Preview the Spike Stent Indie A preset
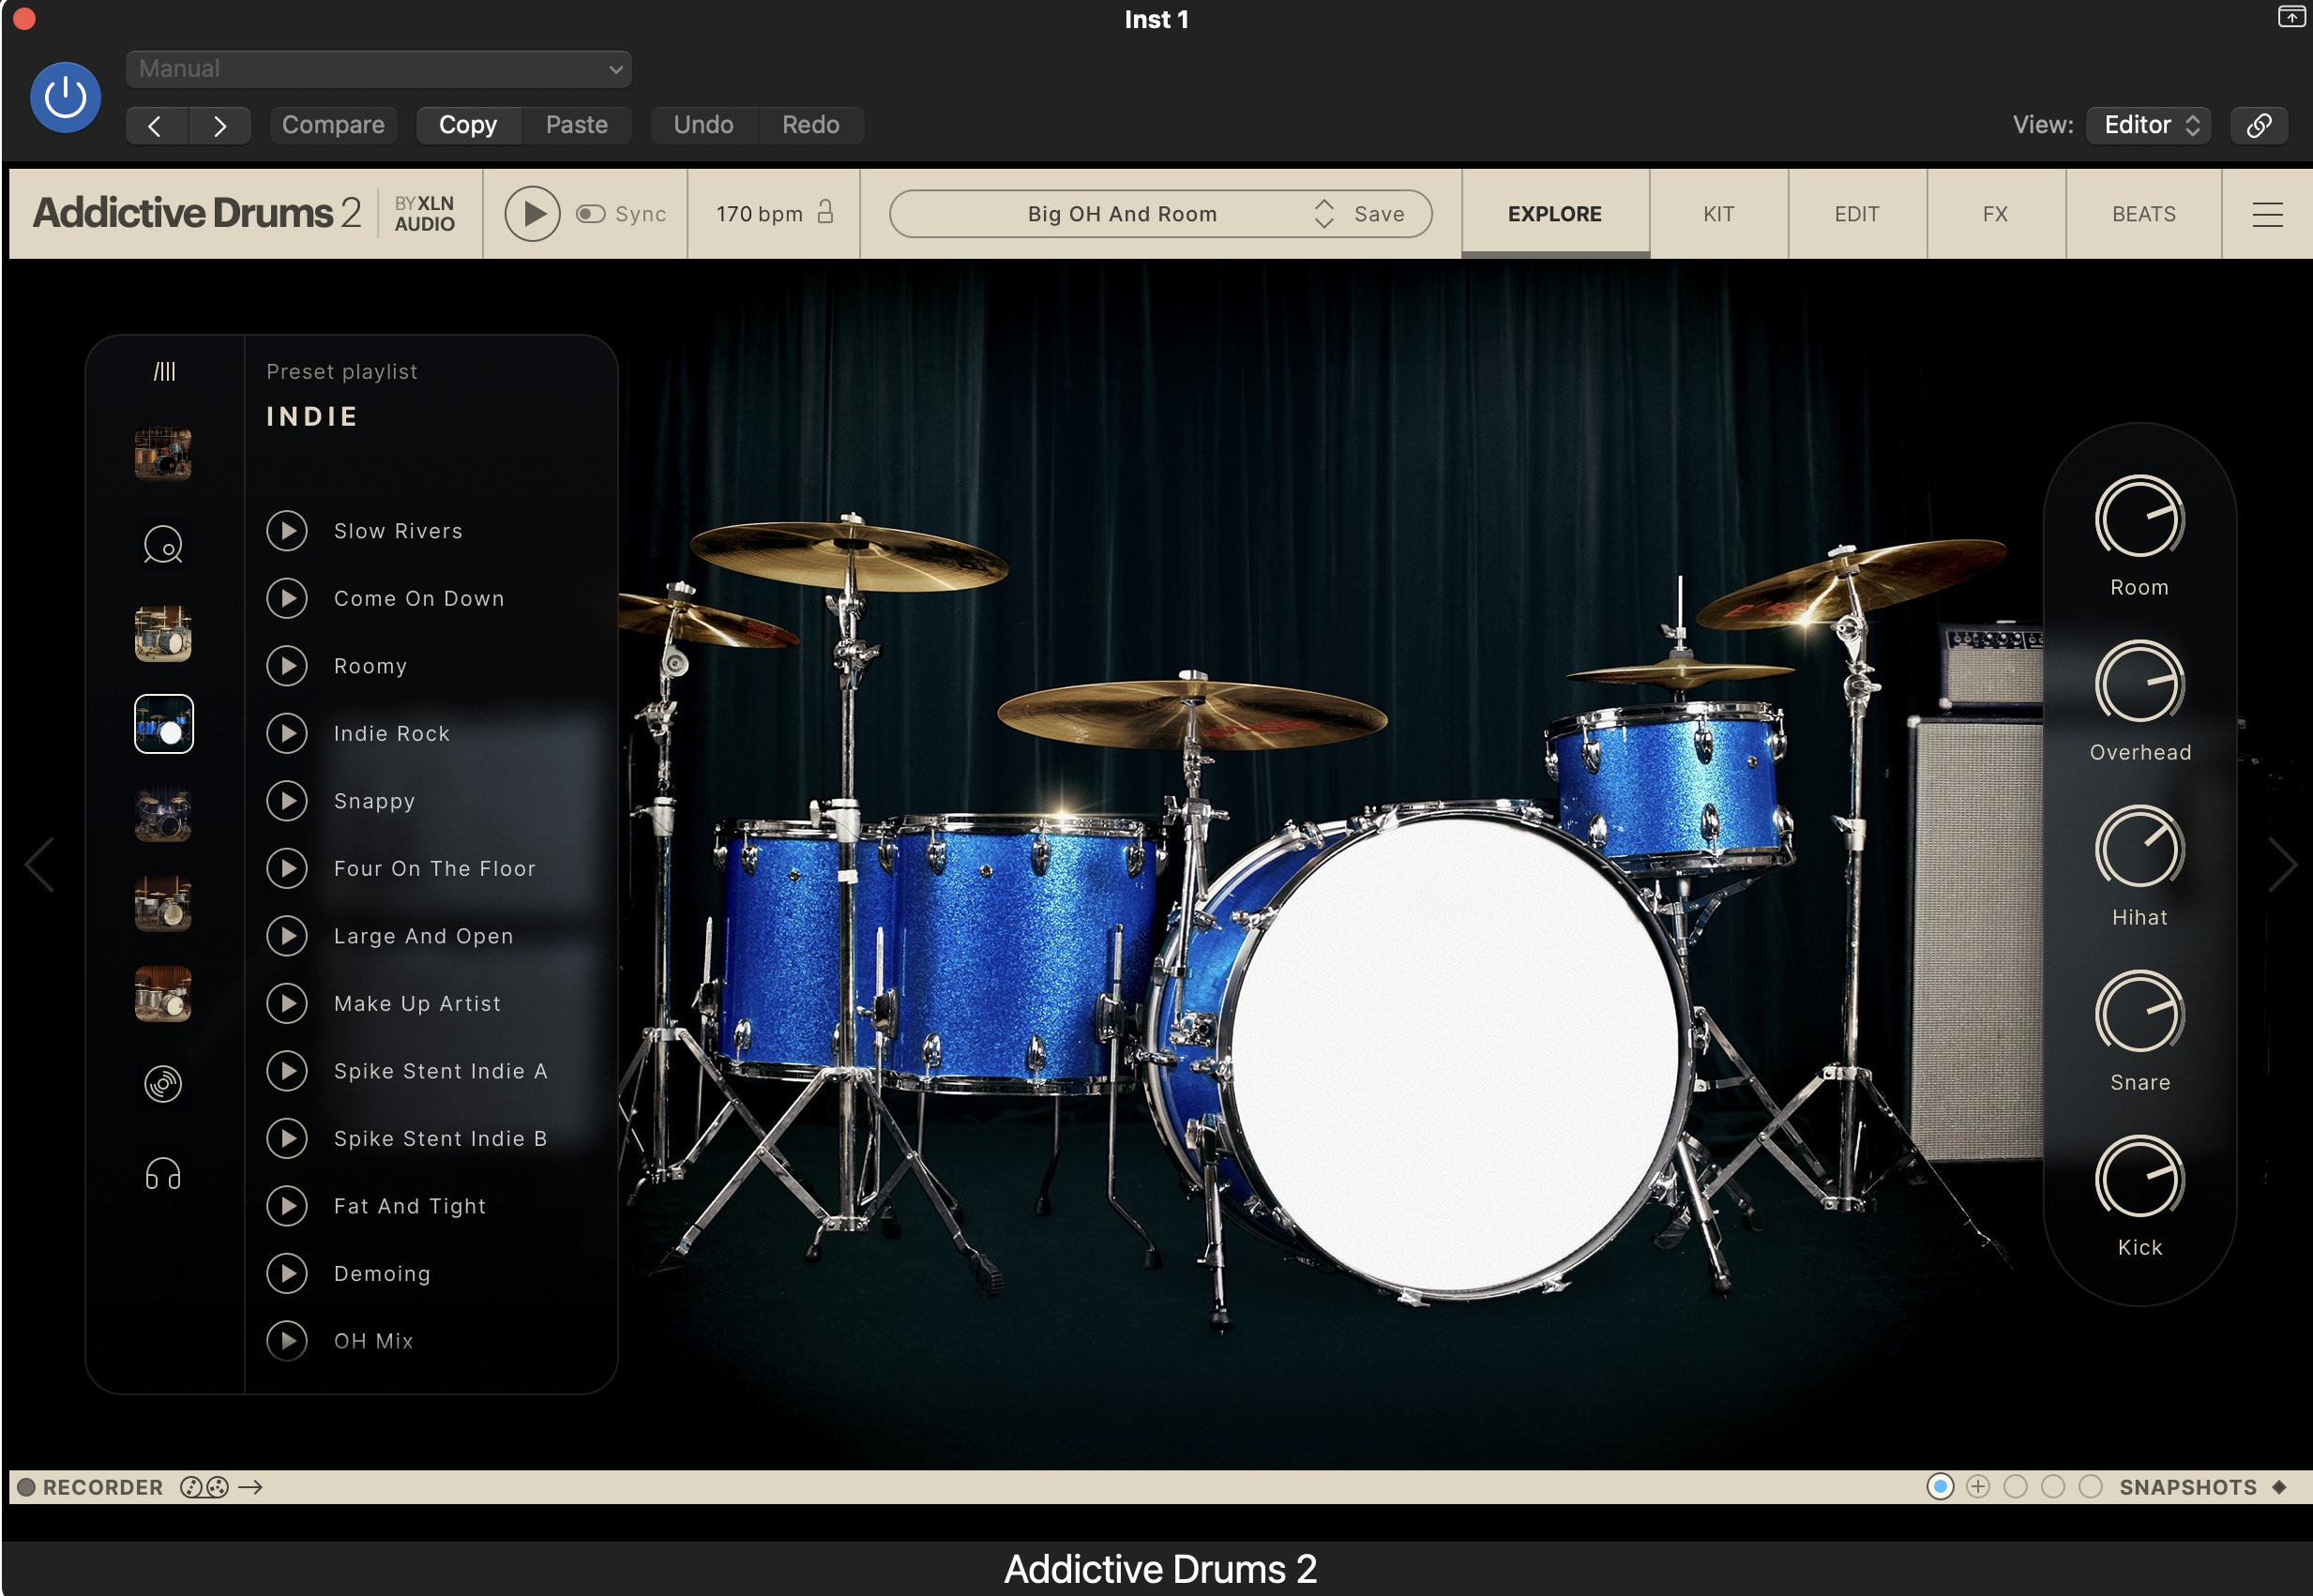Image resolution: width=2313 pixels, height=1596 pixels. [x=287, y=1071]
